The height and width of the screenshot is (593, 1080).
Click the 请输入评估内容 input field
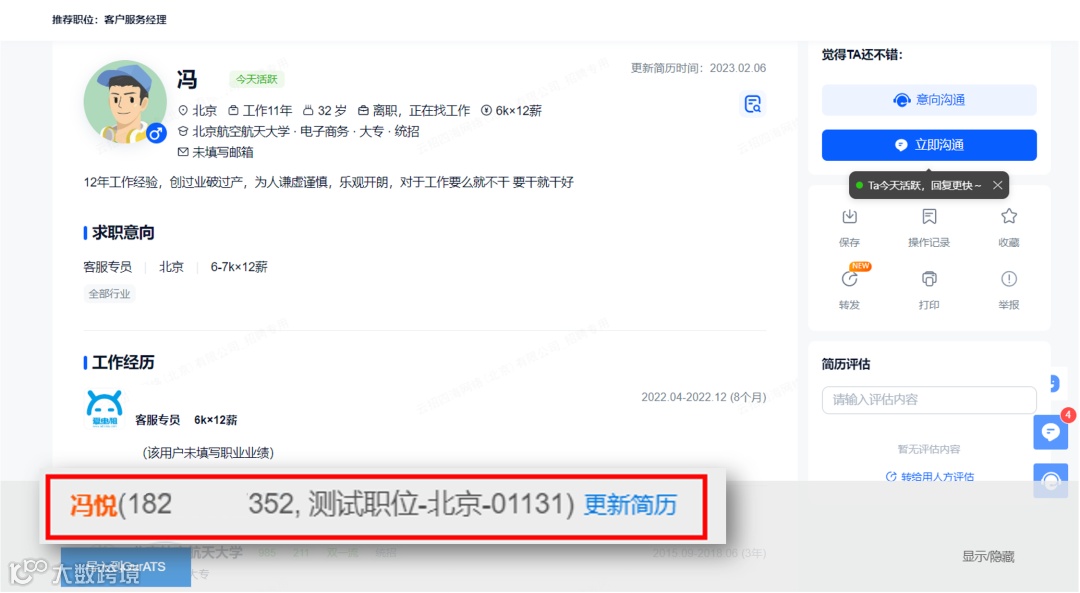pyautogui.click(x=928, y=399)
